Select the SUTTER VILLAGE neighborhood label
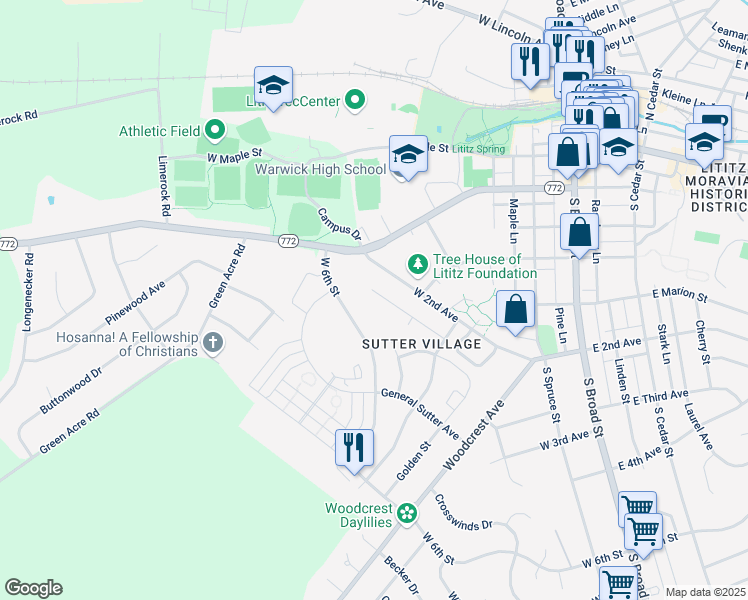 (x=422, y=344)
